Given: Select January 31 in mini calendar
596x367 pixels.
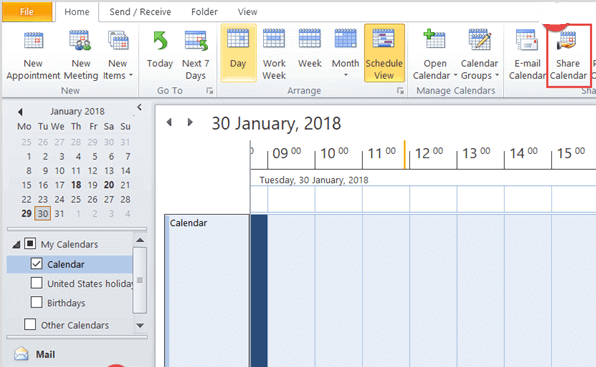Looking at the screenshot, I should pos(59,214).
